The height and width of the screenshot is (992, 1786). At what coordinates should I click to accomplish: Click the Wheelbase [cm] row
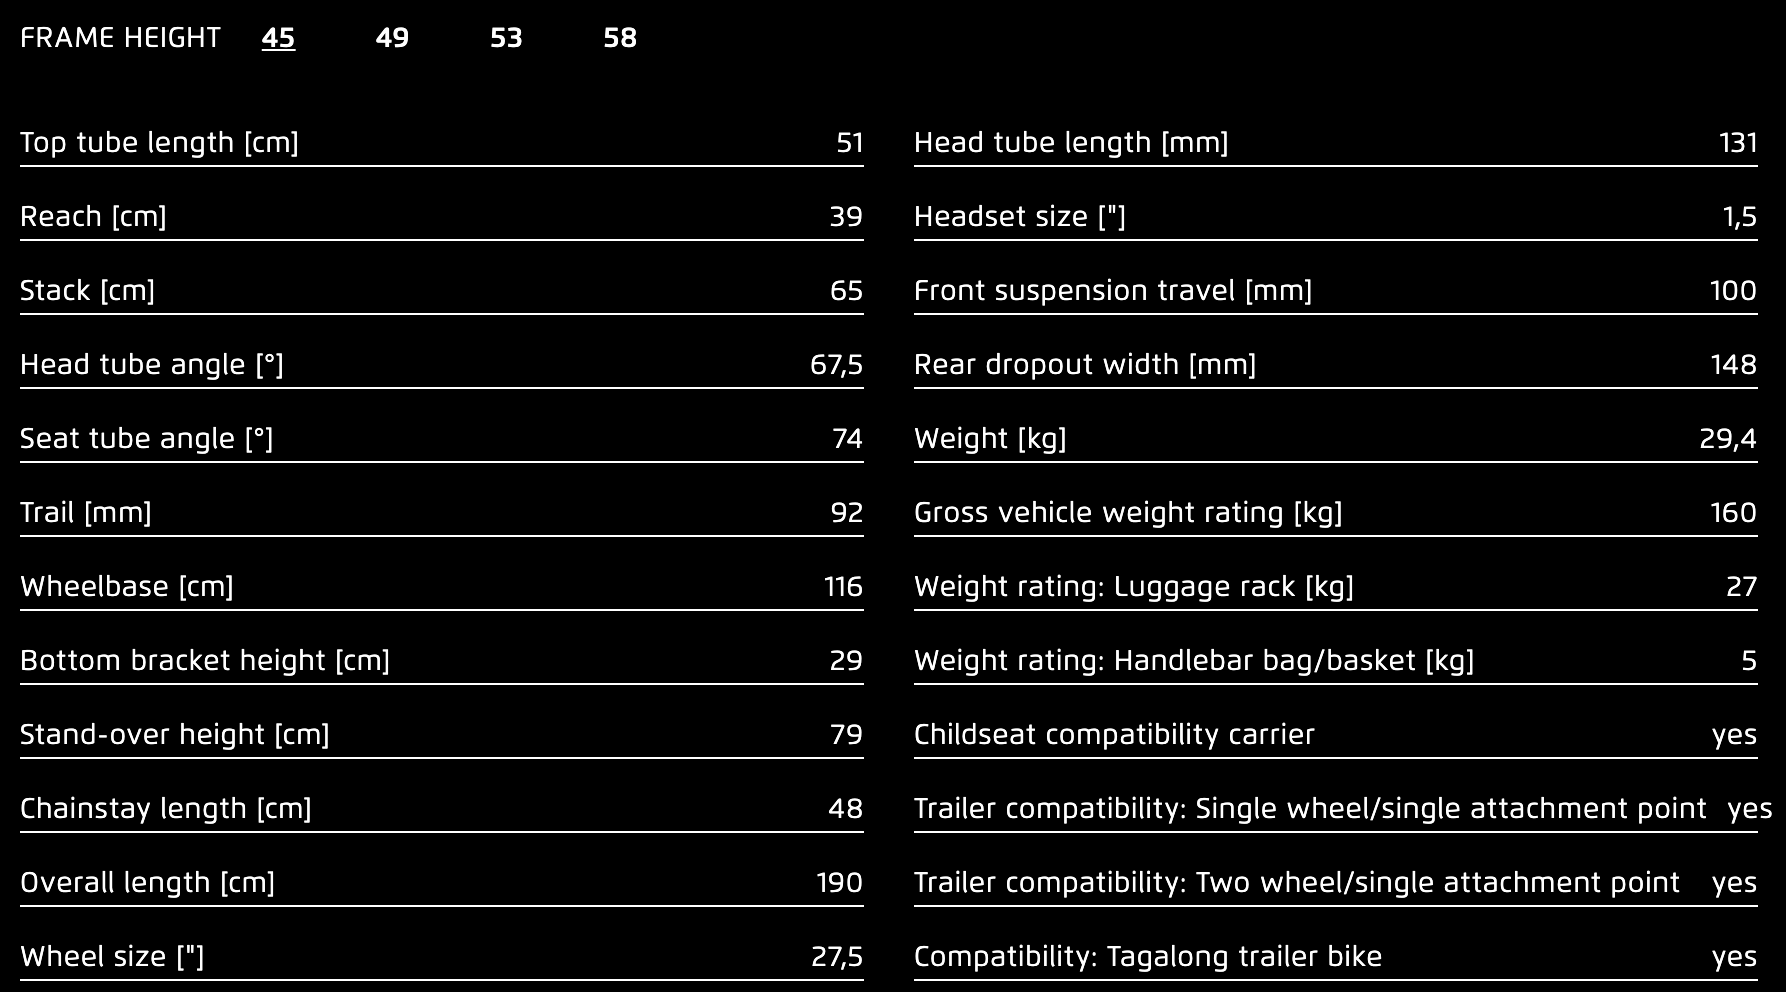click(442, 587)
